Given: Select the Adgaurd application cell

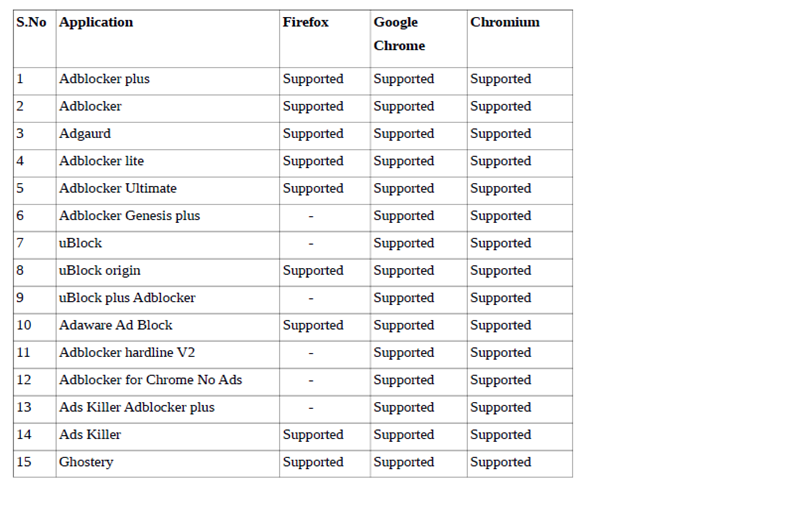Looking at the screenshot, I should [85, 134].
